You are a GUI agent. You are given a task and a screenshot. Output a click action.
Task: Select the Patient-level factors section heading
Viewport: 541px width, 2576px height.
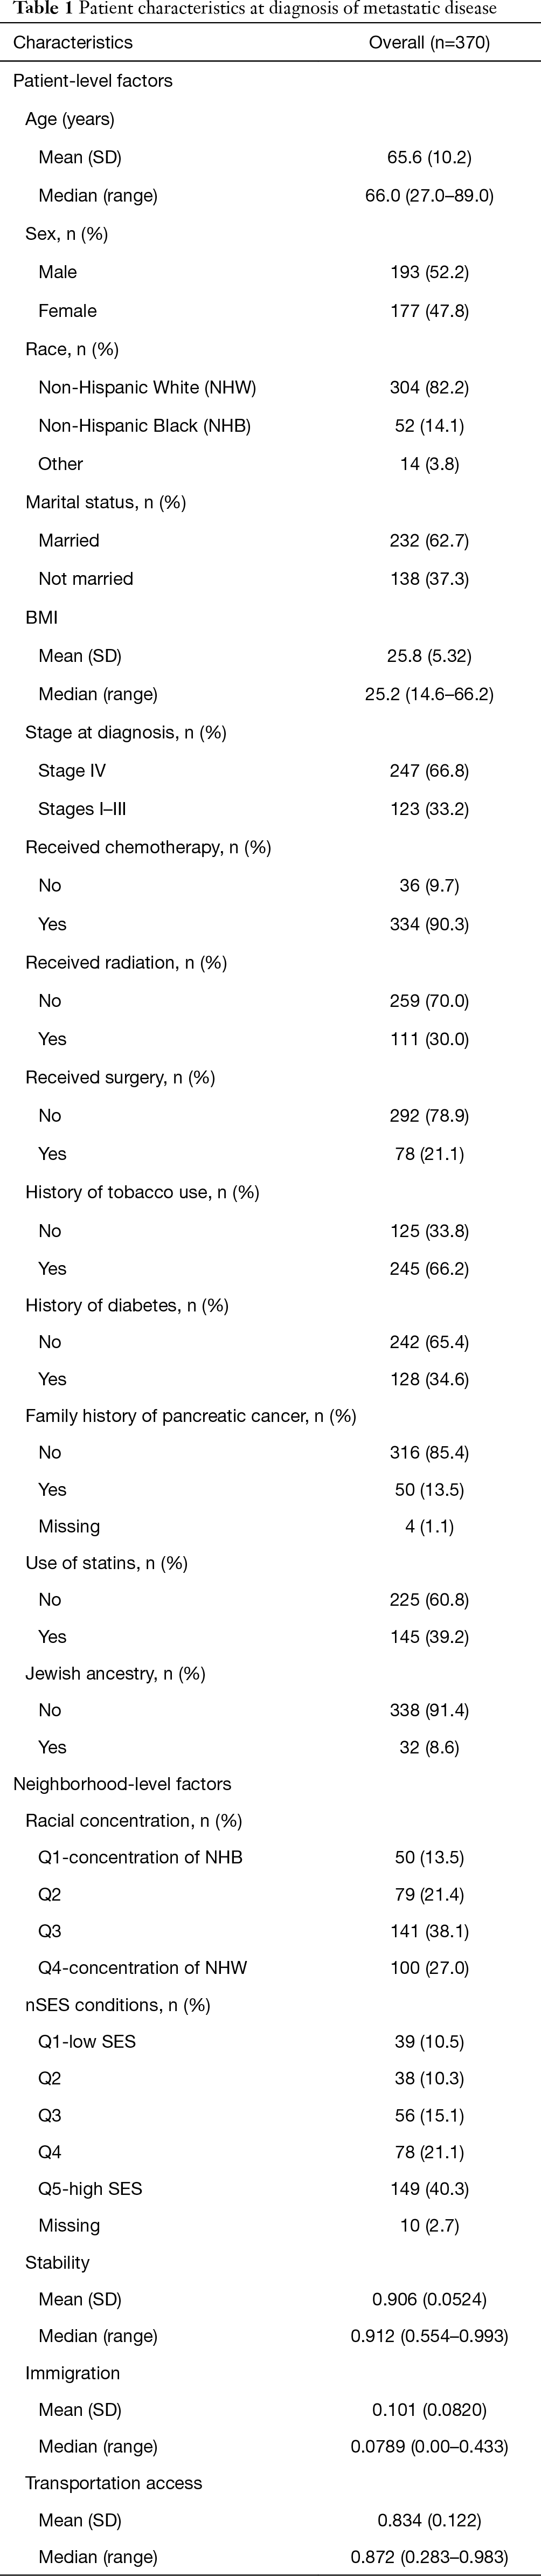pos(93,81)
